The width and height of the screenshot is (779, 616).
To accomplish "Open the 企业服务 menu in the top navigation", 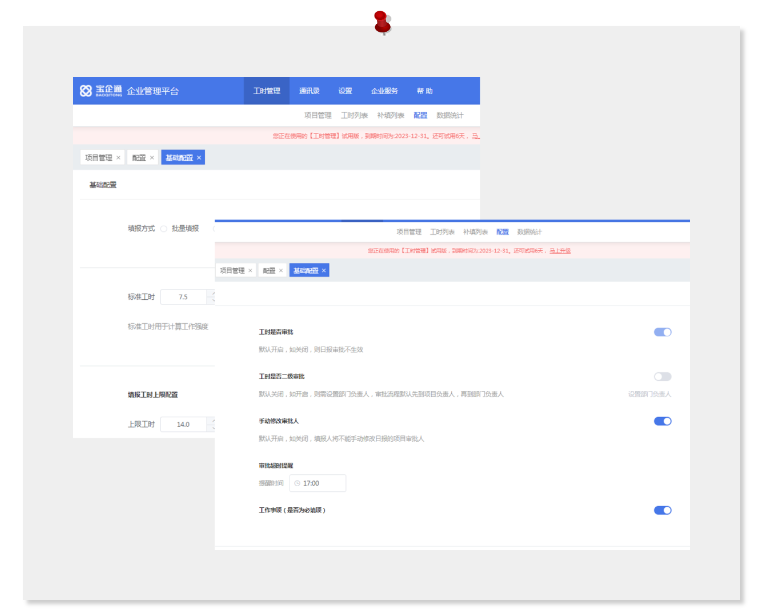I will tap(384, 90).
